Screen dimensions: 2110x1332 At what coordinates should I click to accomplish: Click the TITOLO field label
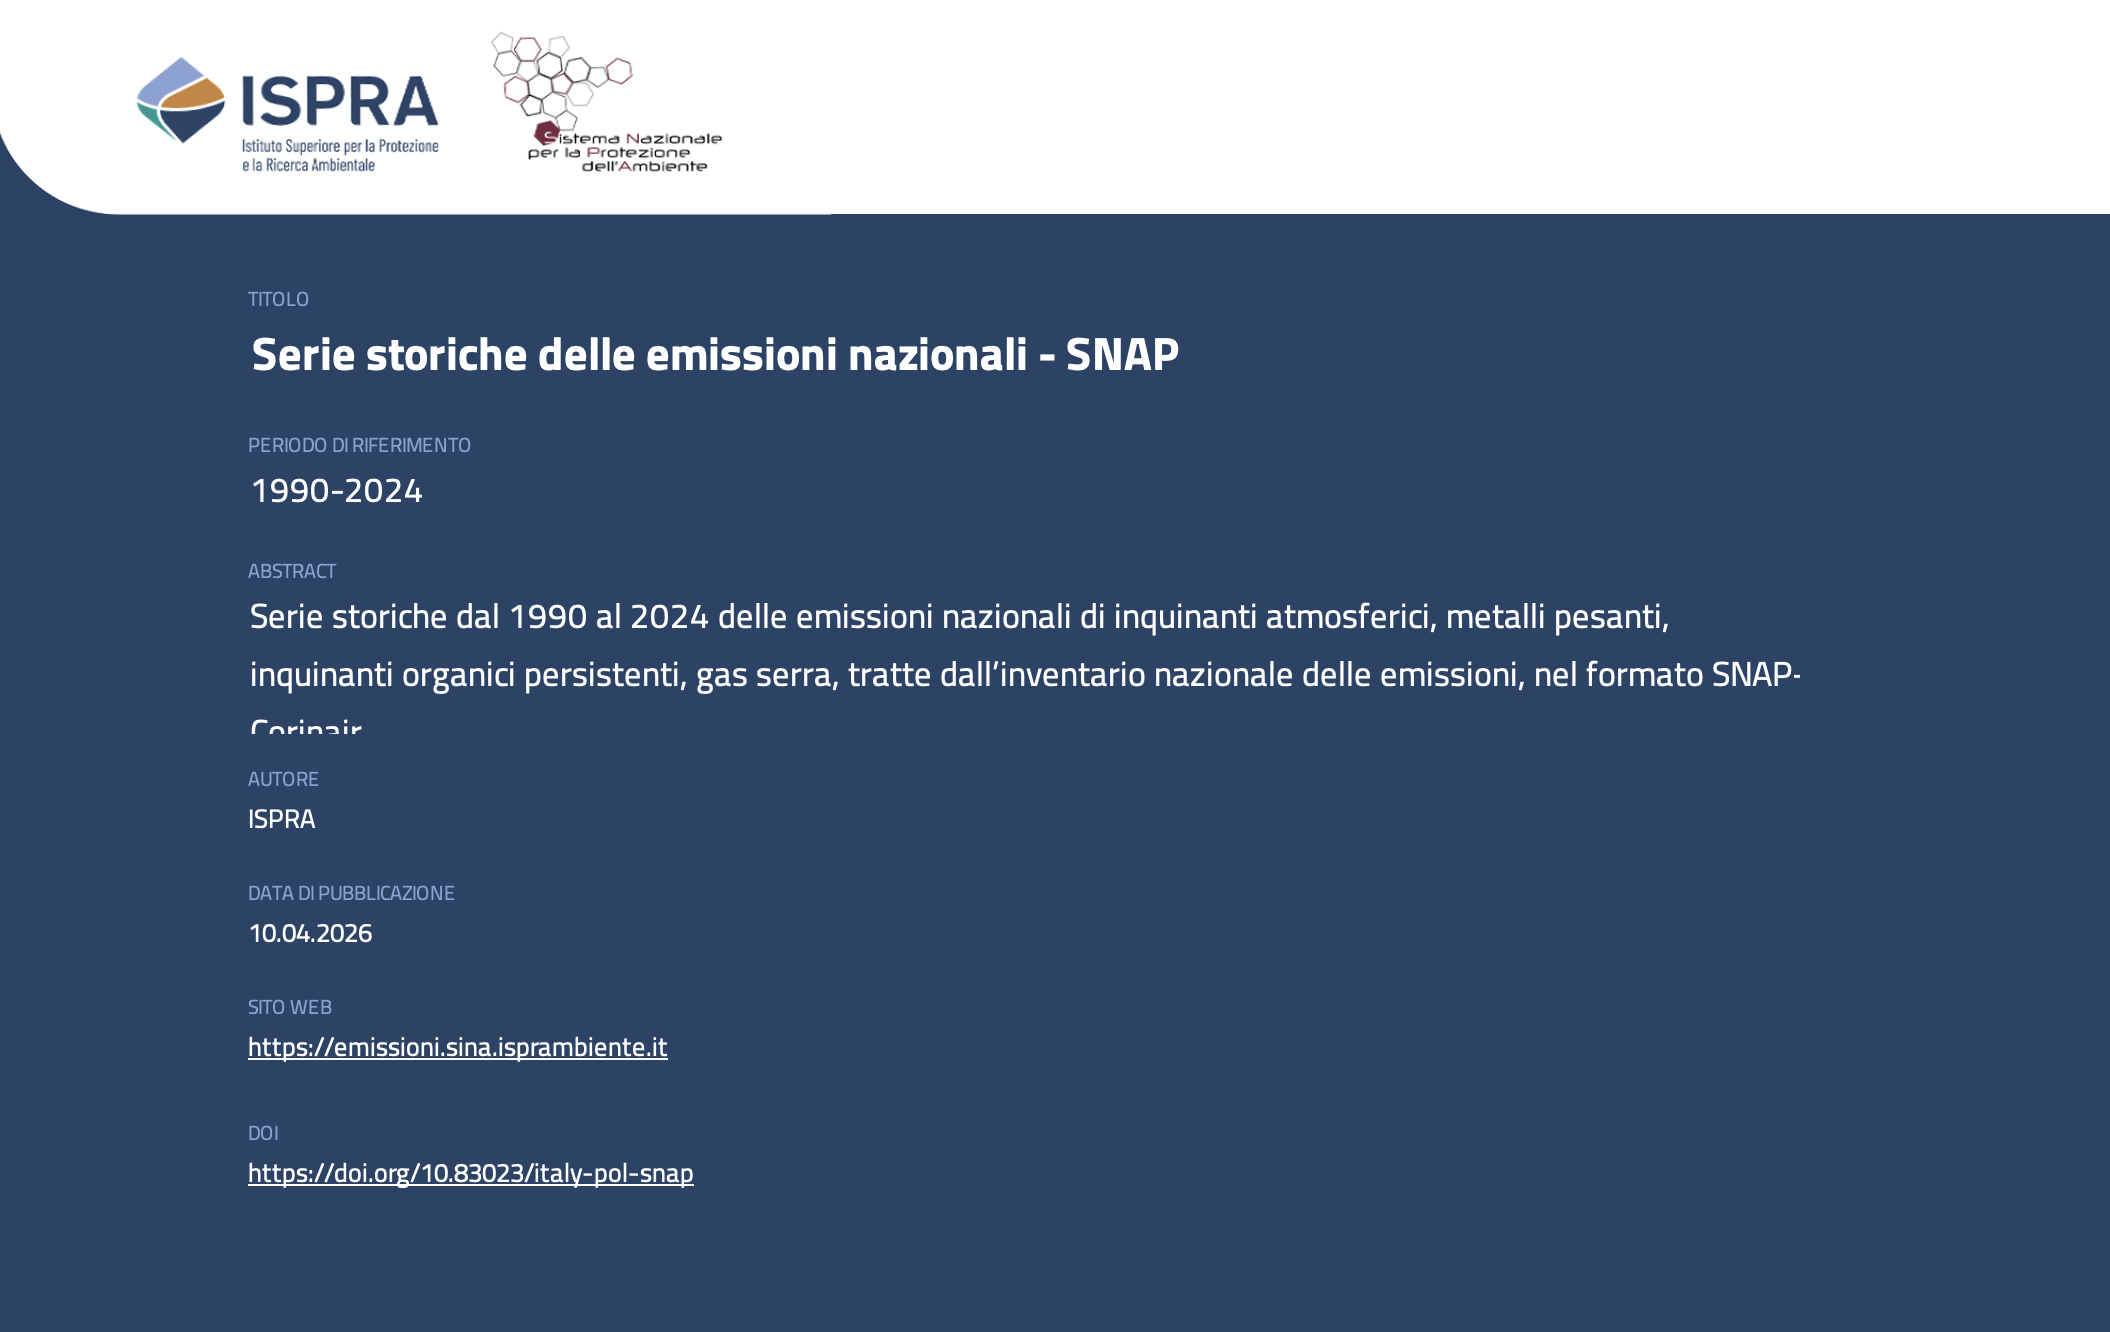(278, 299)
